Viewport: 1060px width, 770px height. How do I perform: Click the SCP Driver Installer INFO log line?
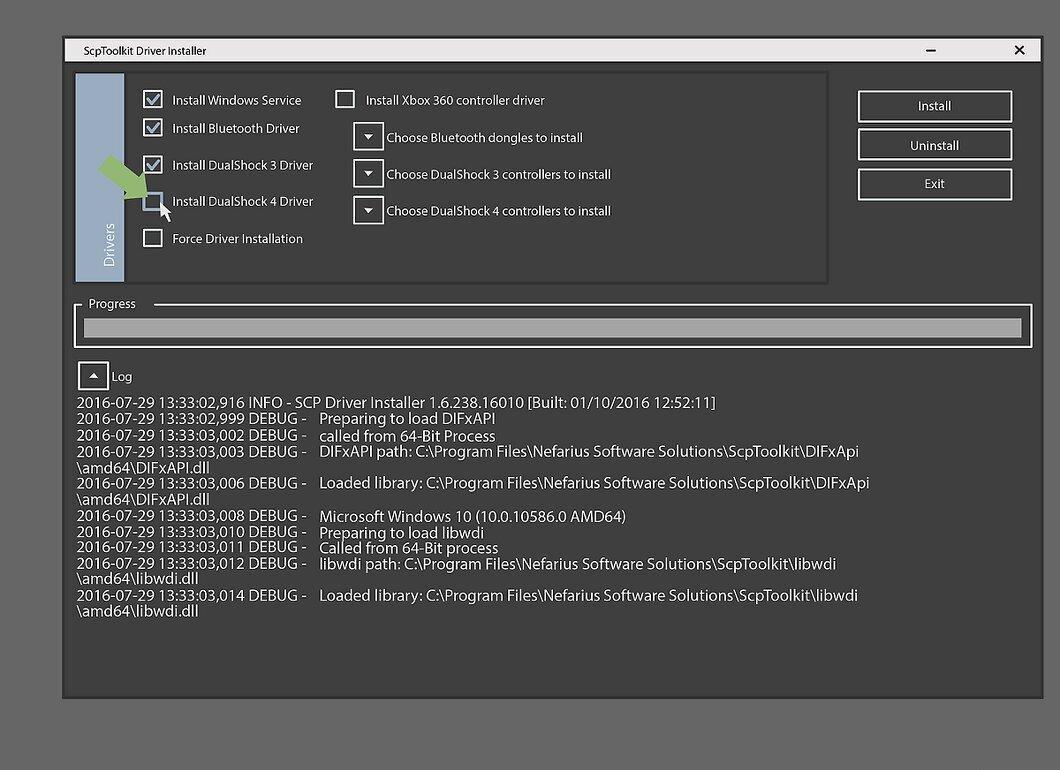395,402
